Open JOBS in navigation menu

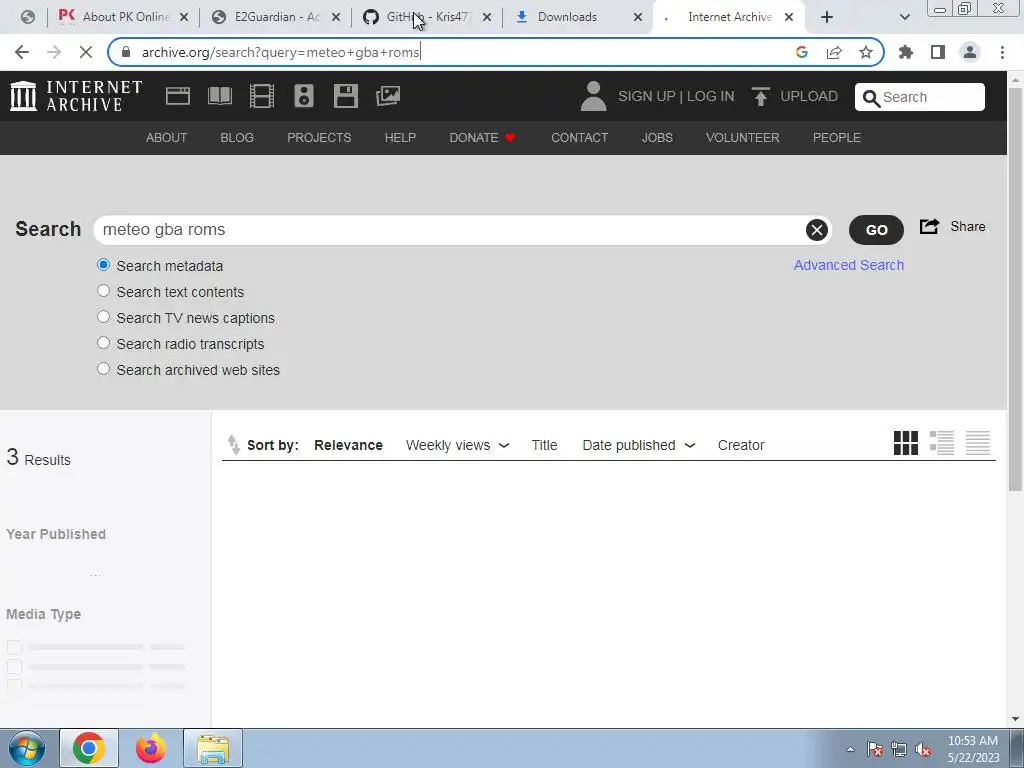click(657, 138)
